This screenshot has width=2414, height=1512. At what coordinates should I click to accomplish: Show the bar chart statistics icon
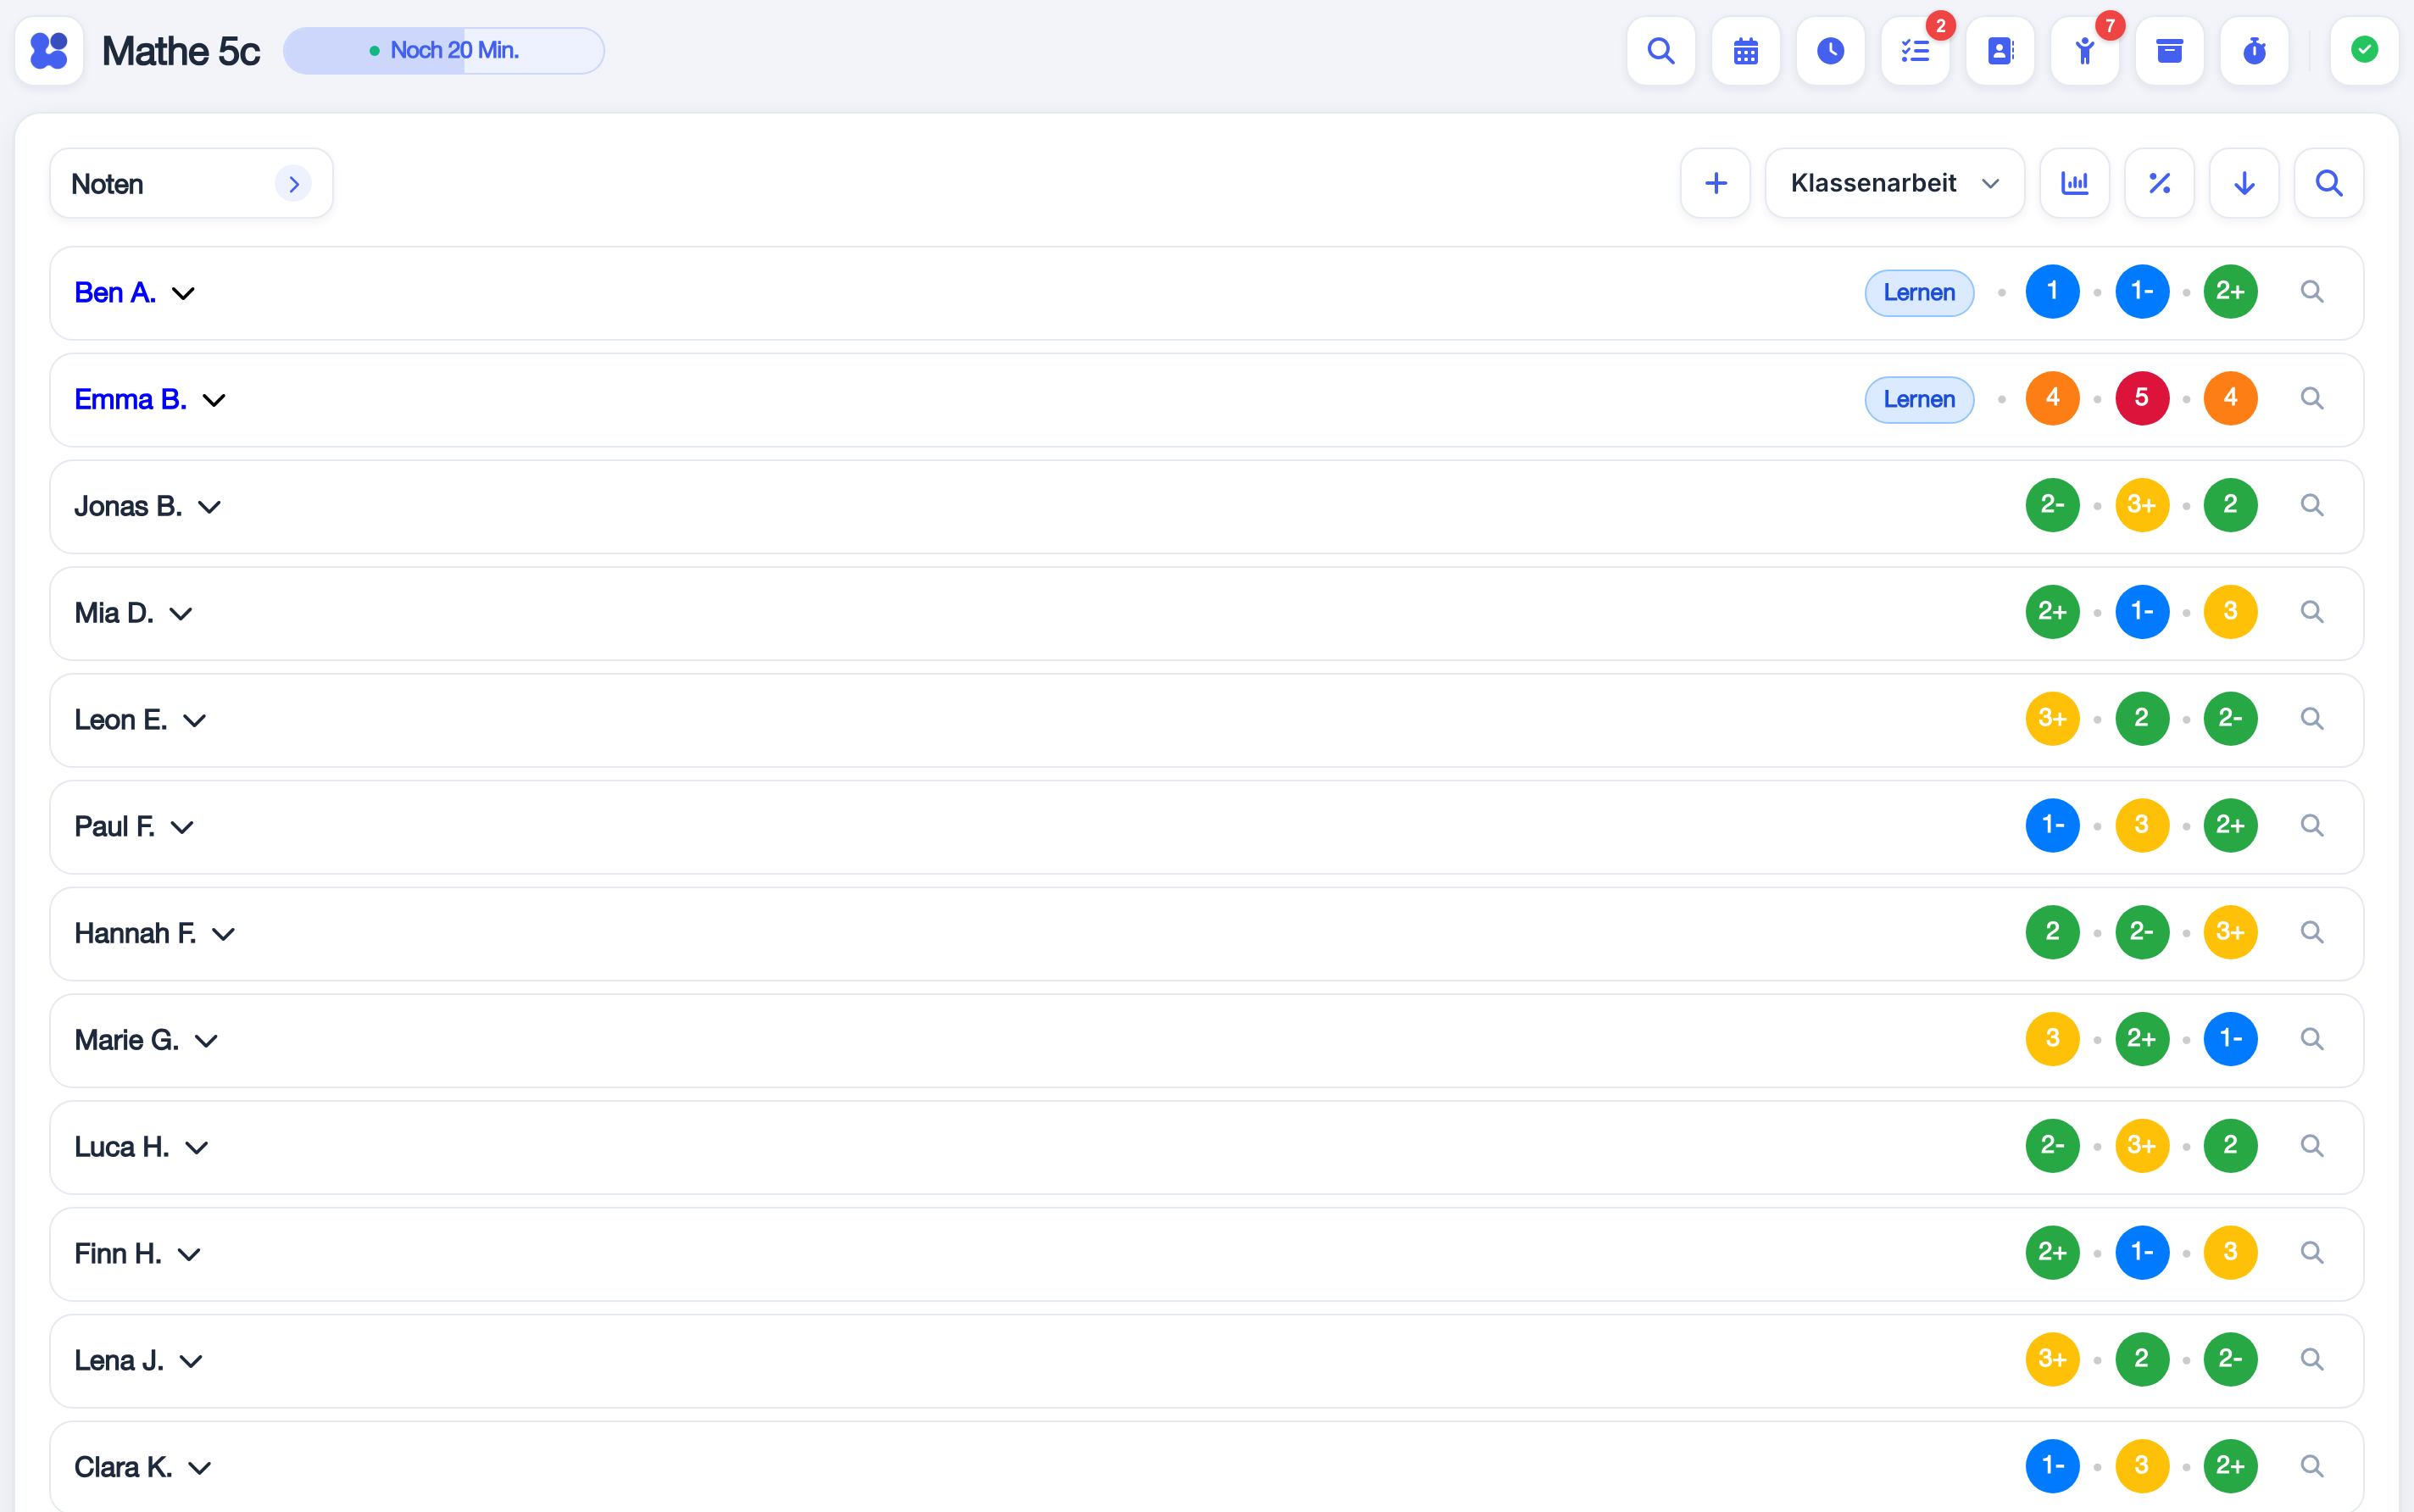point(2075,183)
